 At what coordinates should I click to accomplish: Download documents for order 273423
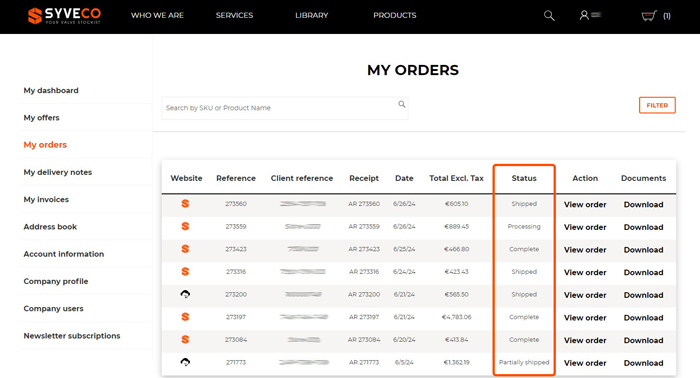(x=643, y=250)
